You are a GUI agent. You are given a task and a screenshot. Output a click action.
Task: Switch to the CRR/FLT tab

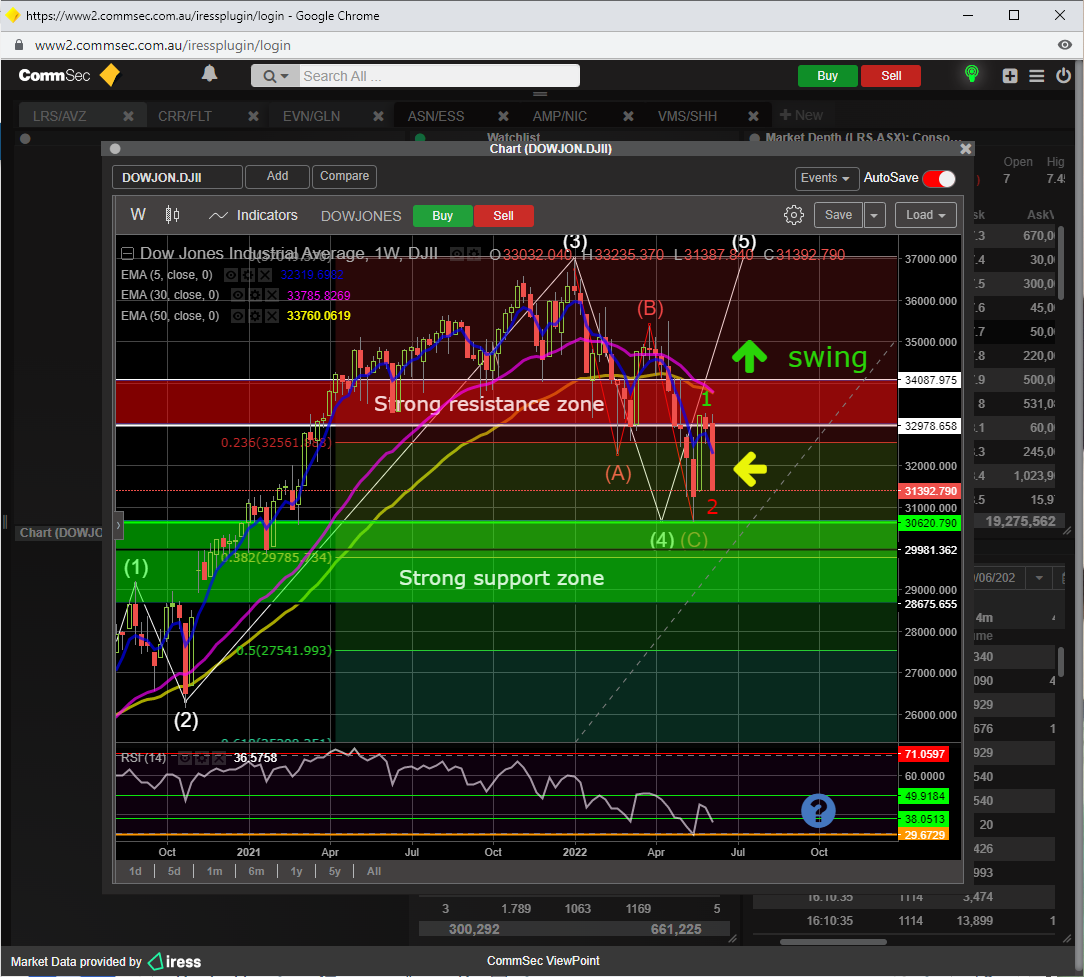[185, 116]
